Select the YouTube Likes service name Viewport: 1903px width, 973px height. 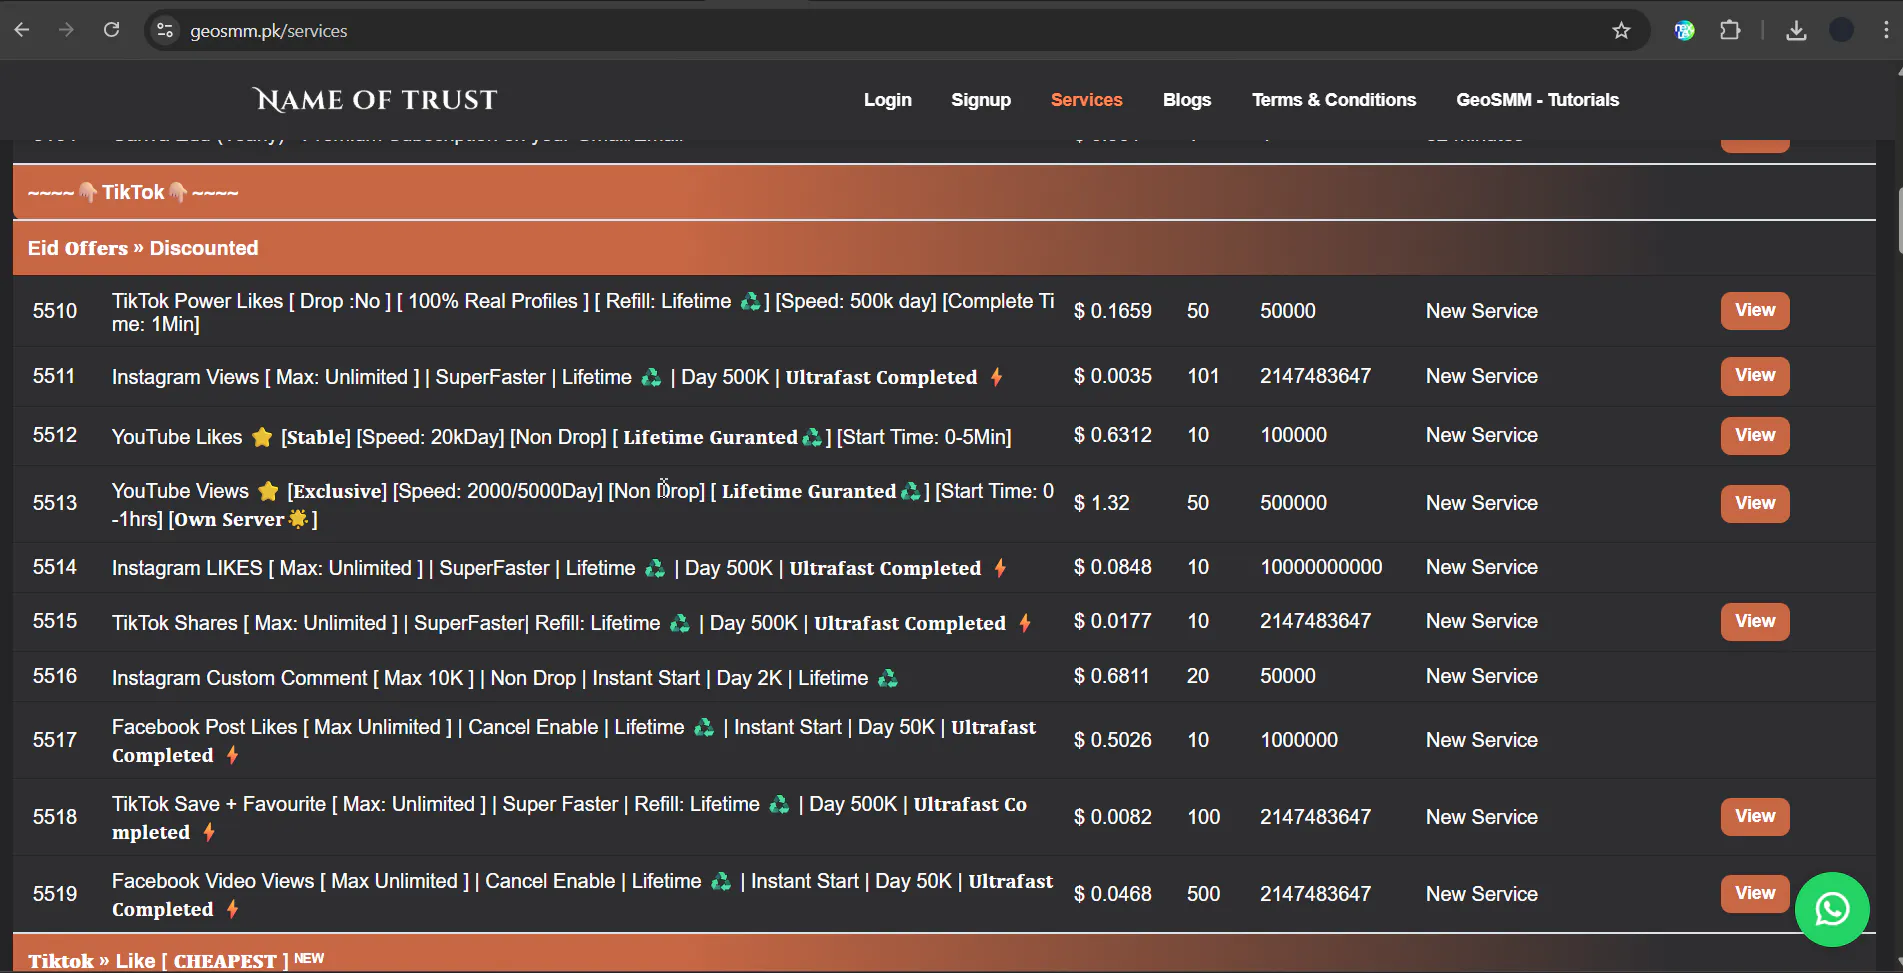coord(561,437)
